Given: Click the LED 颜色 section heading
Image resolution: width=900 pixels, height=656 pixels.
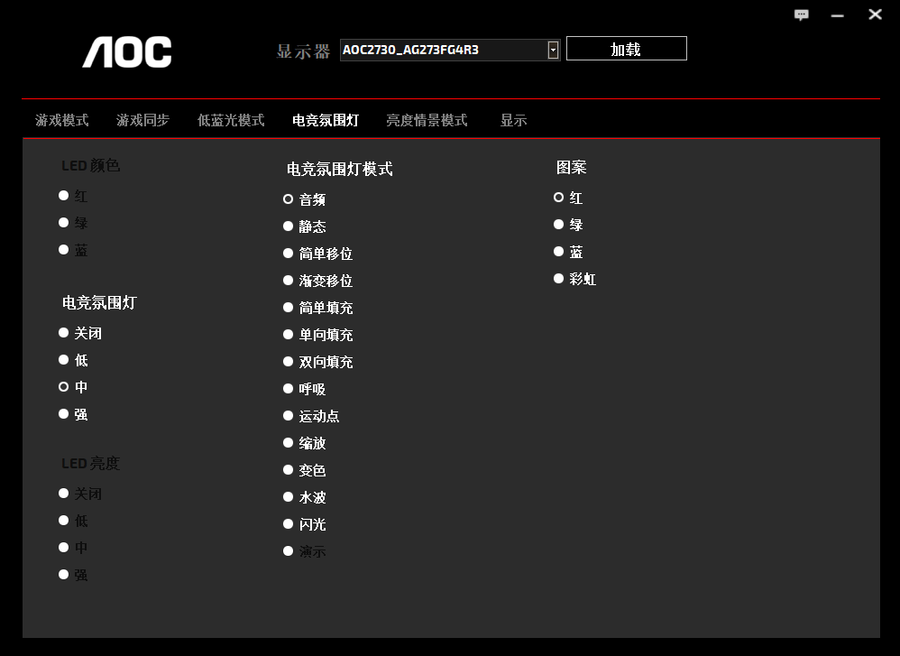Looking at the screenshot, I should (90, 165).
